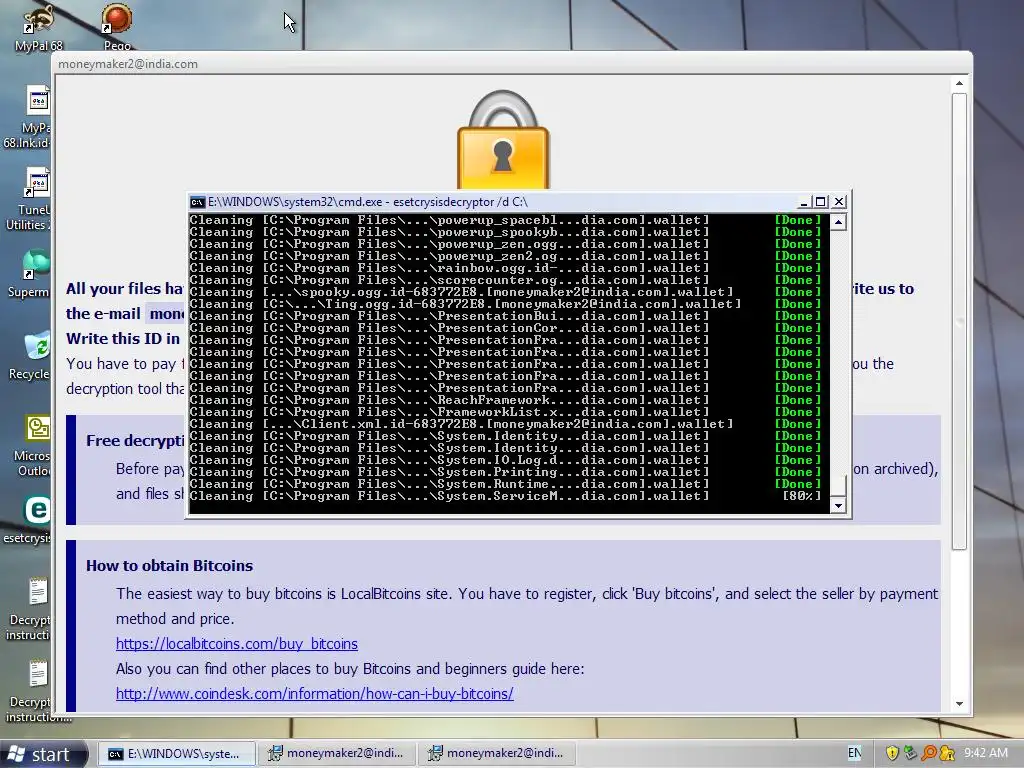Image resolution: width=1024 pixels, height=768 pixels.
Task: Maximize the cmd.exe window
Action: (x=821, y=202)
